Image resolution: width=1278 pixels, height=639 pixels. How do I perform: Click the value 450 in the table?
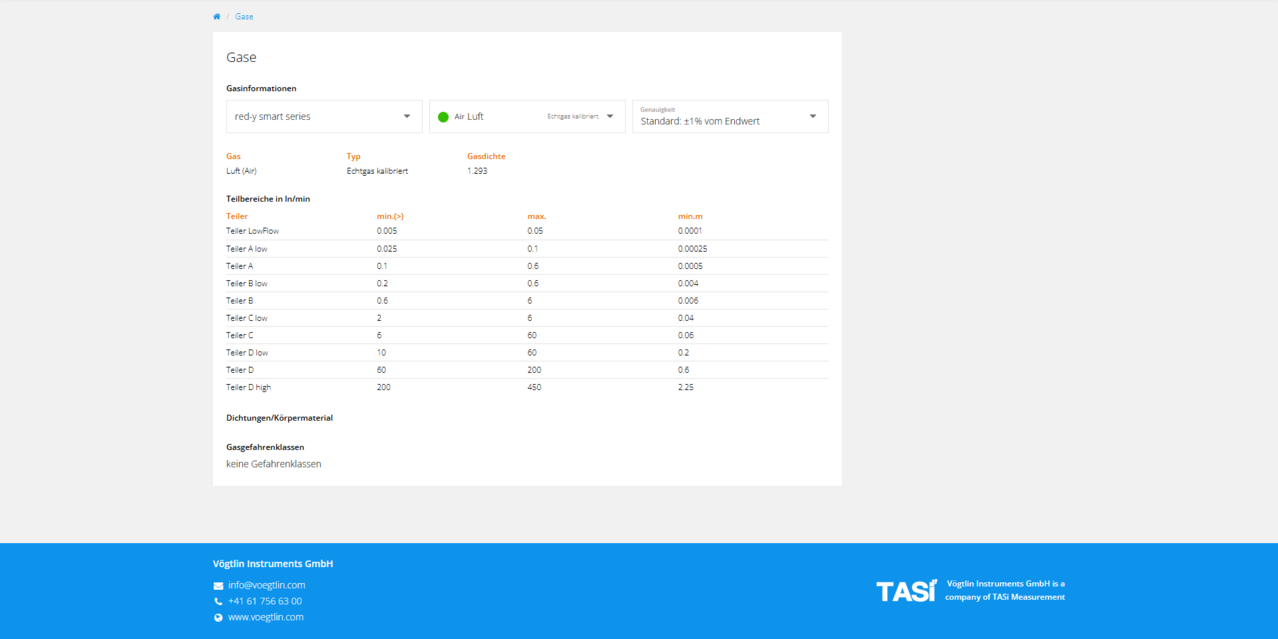[x=534, y=387]
